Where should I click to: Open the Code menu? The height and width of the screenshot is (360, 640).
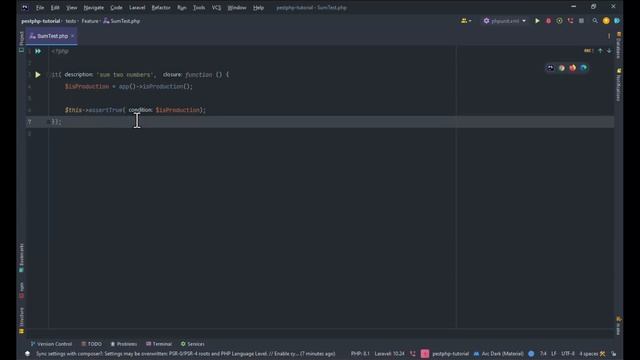coord(116,7)
